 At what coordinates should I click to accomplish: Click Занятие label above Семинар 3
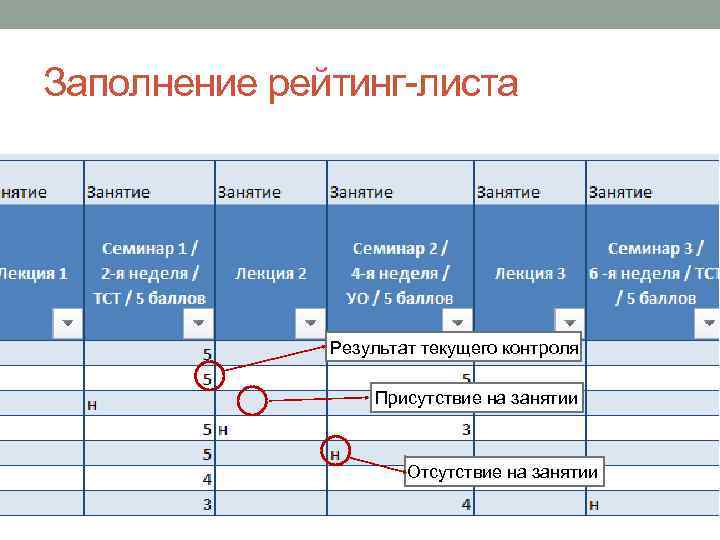[x=620, y=192]
